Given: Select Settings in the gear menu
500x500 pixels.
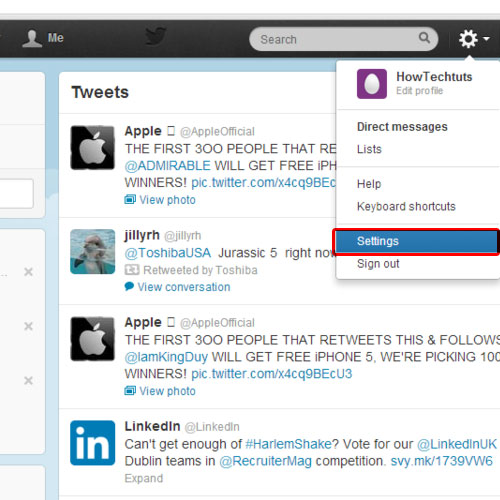Looking at the screenshot, I should pos(416,241).
